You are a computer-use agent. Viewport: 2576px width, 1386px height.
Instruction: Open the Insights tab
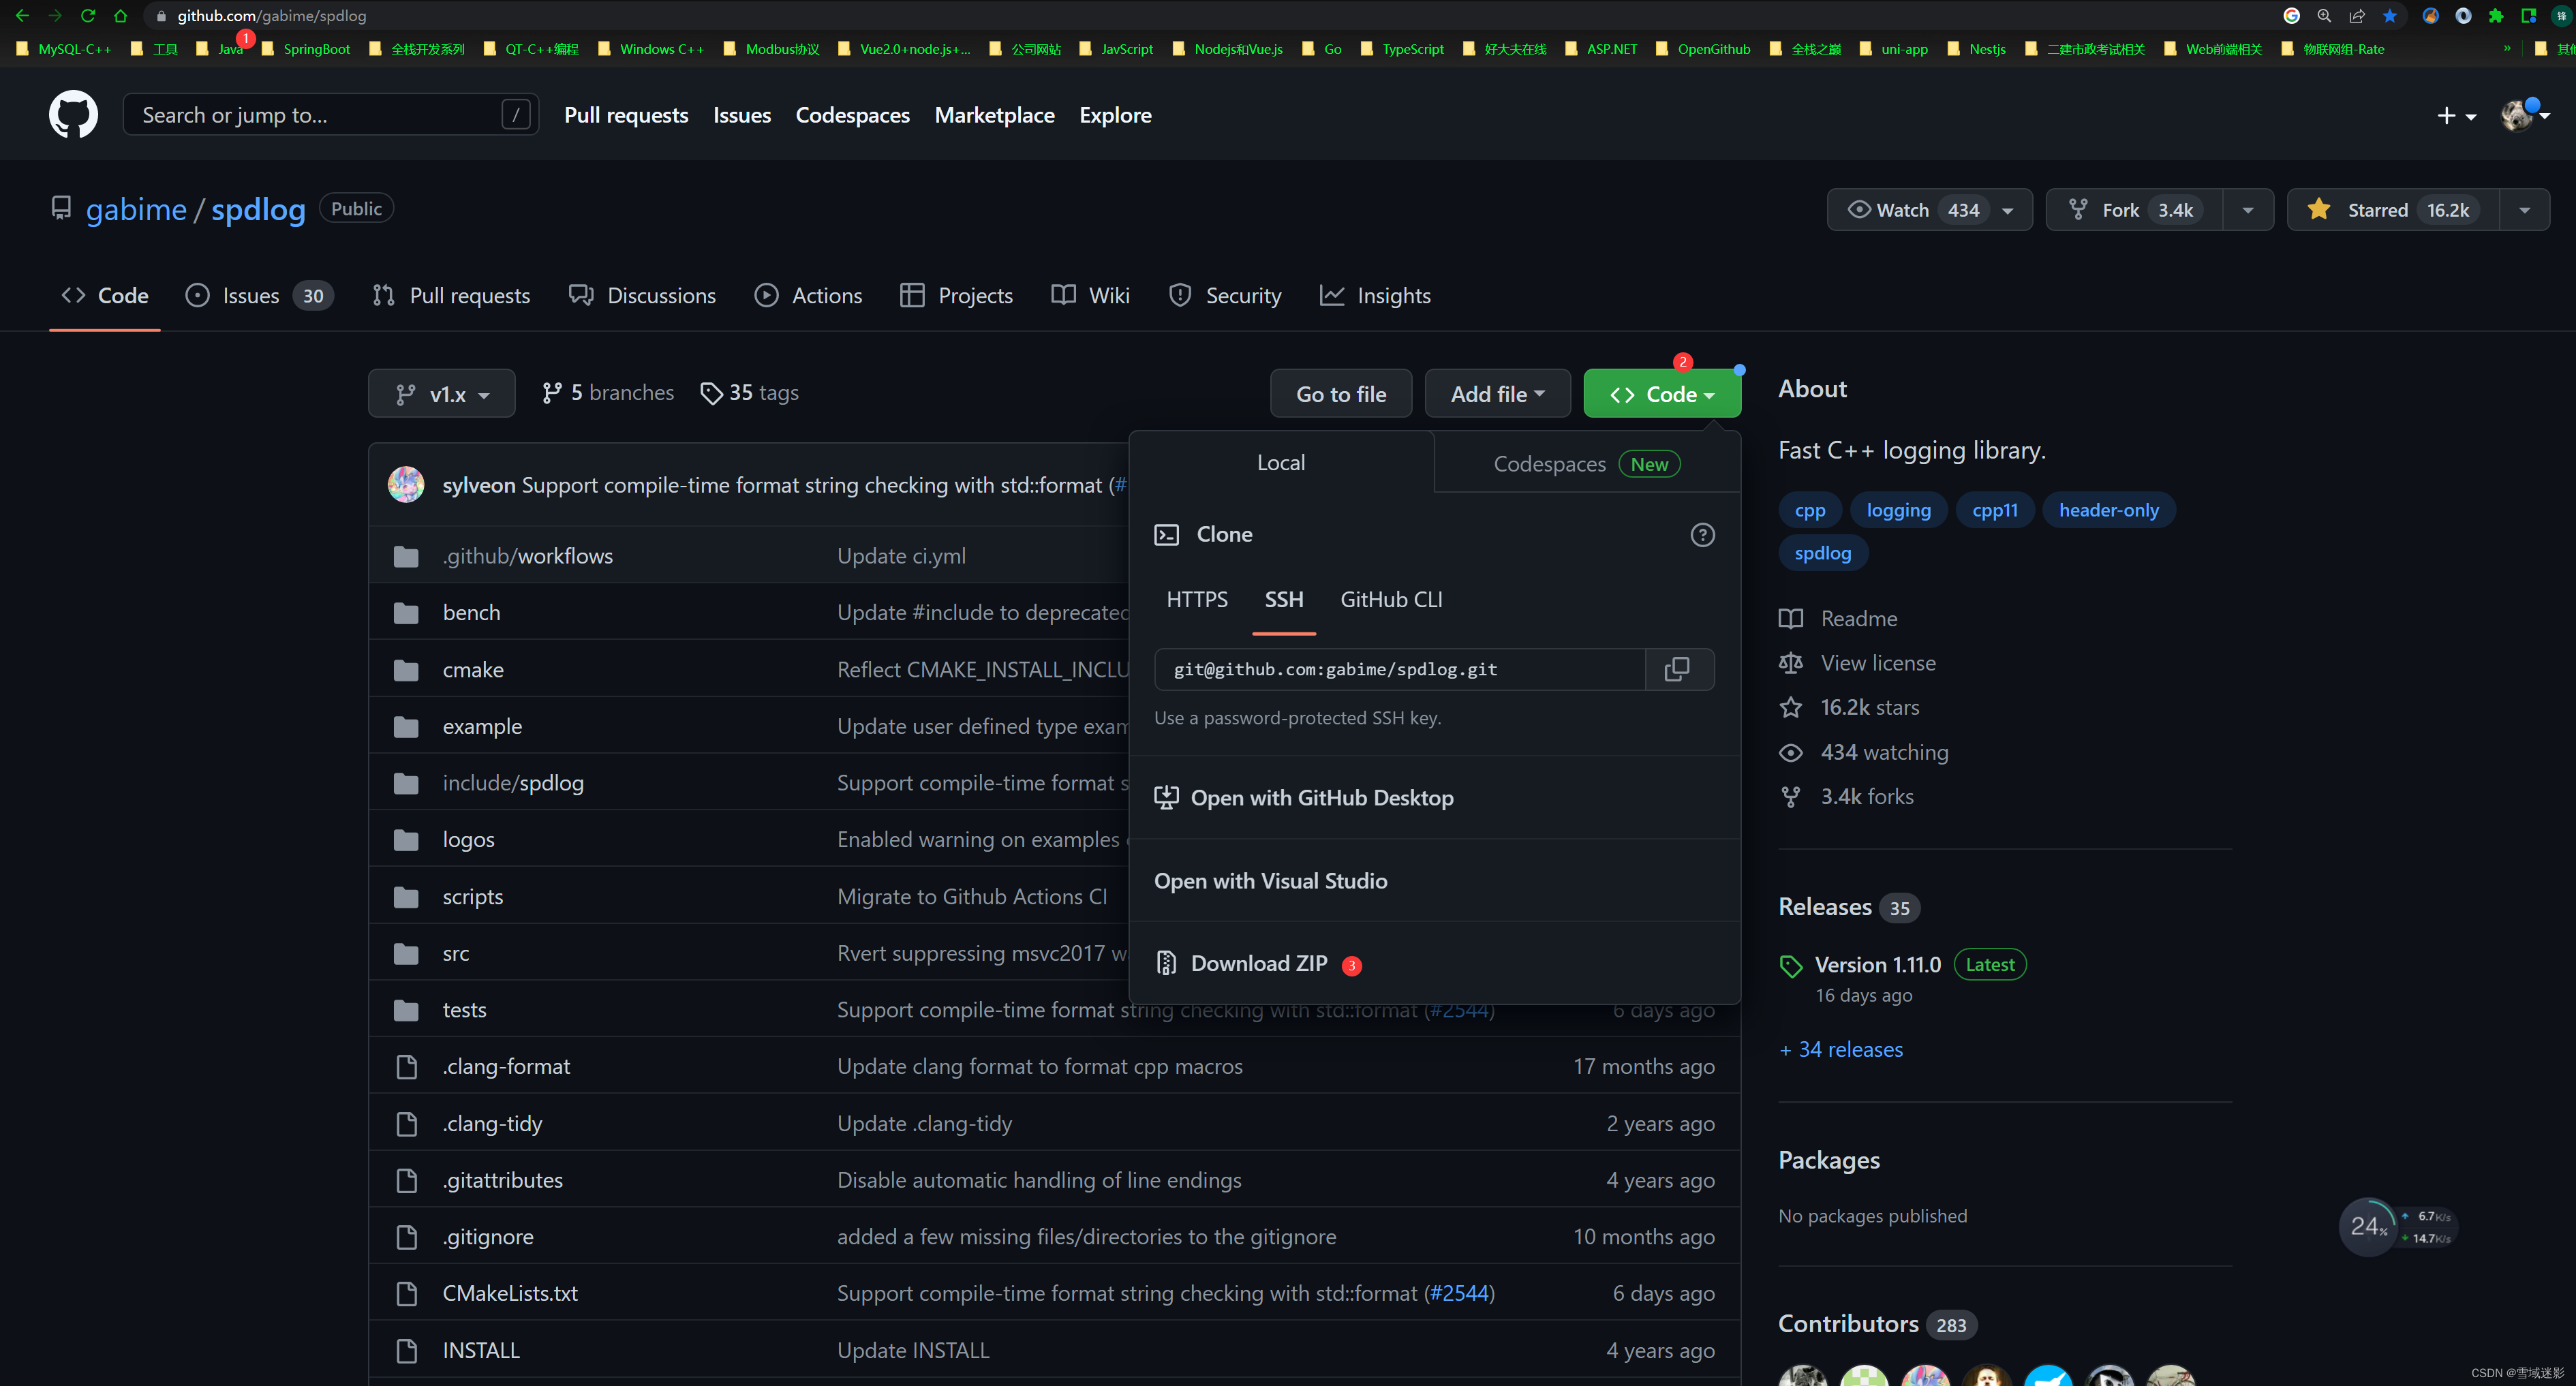click(x=1375, y=296)
